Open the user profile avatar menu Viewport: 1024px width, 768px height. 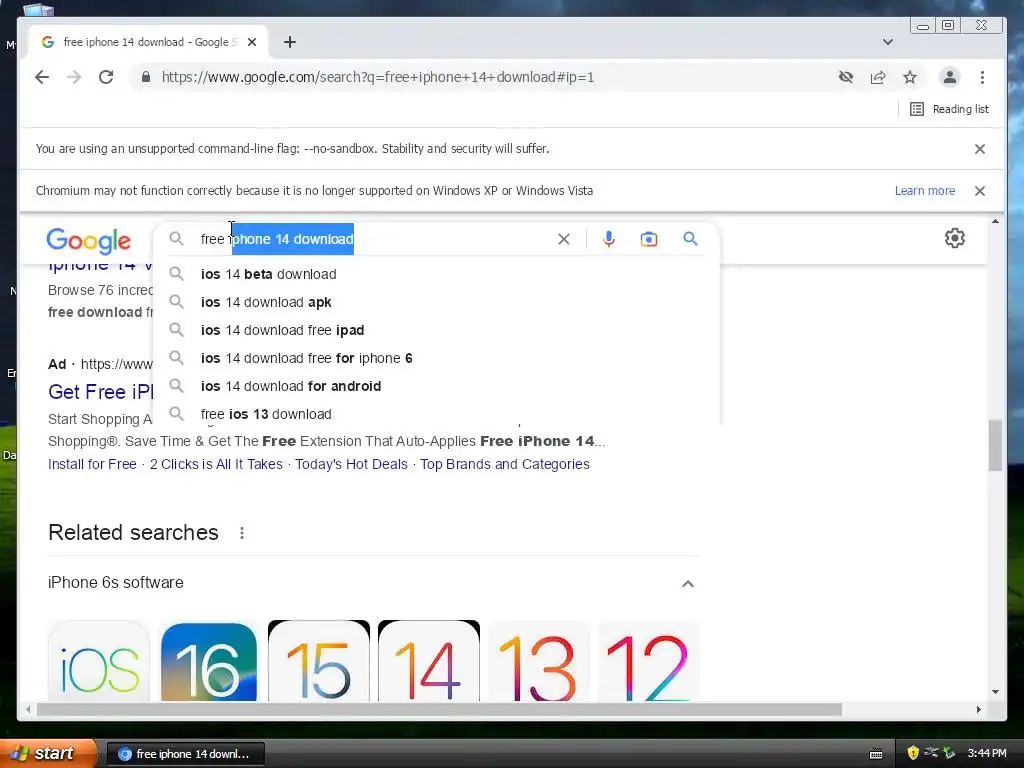(x=950, y=77)
